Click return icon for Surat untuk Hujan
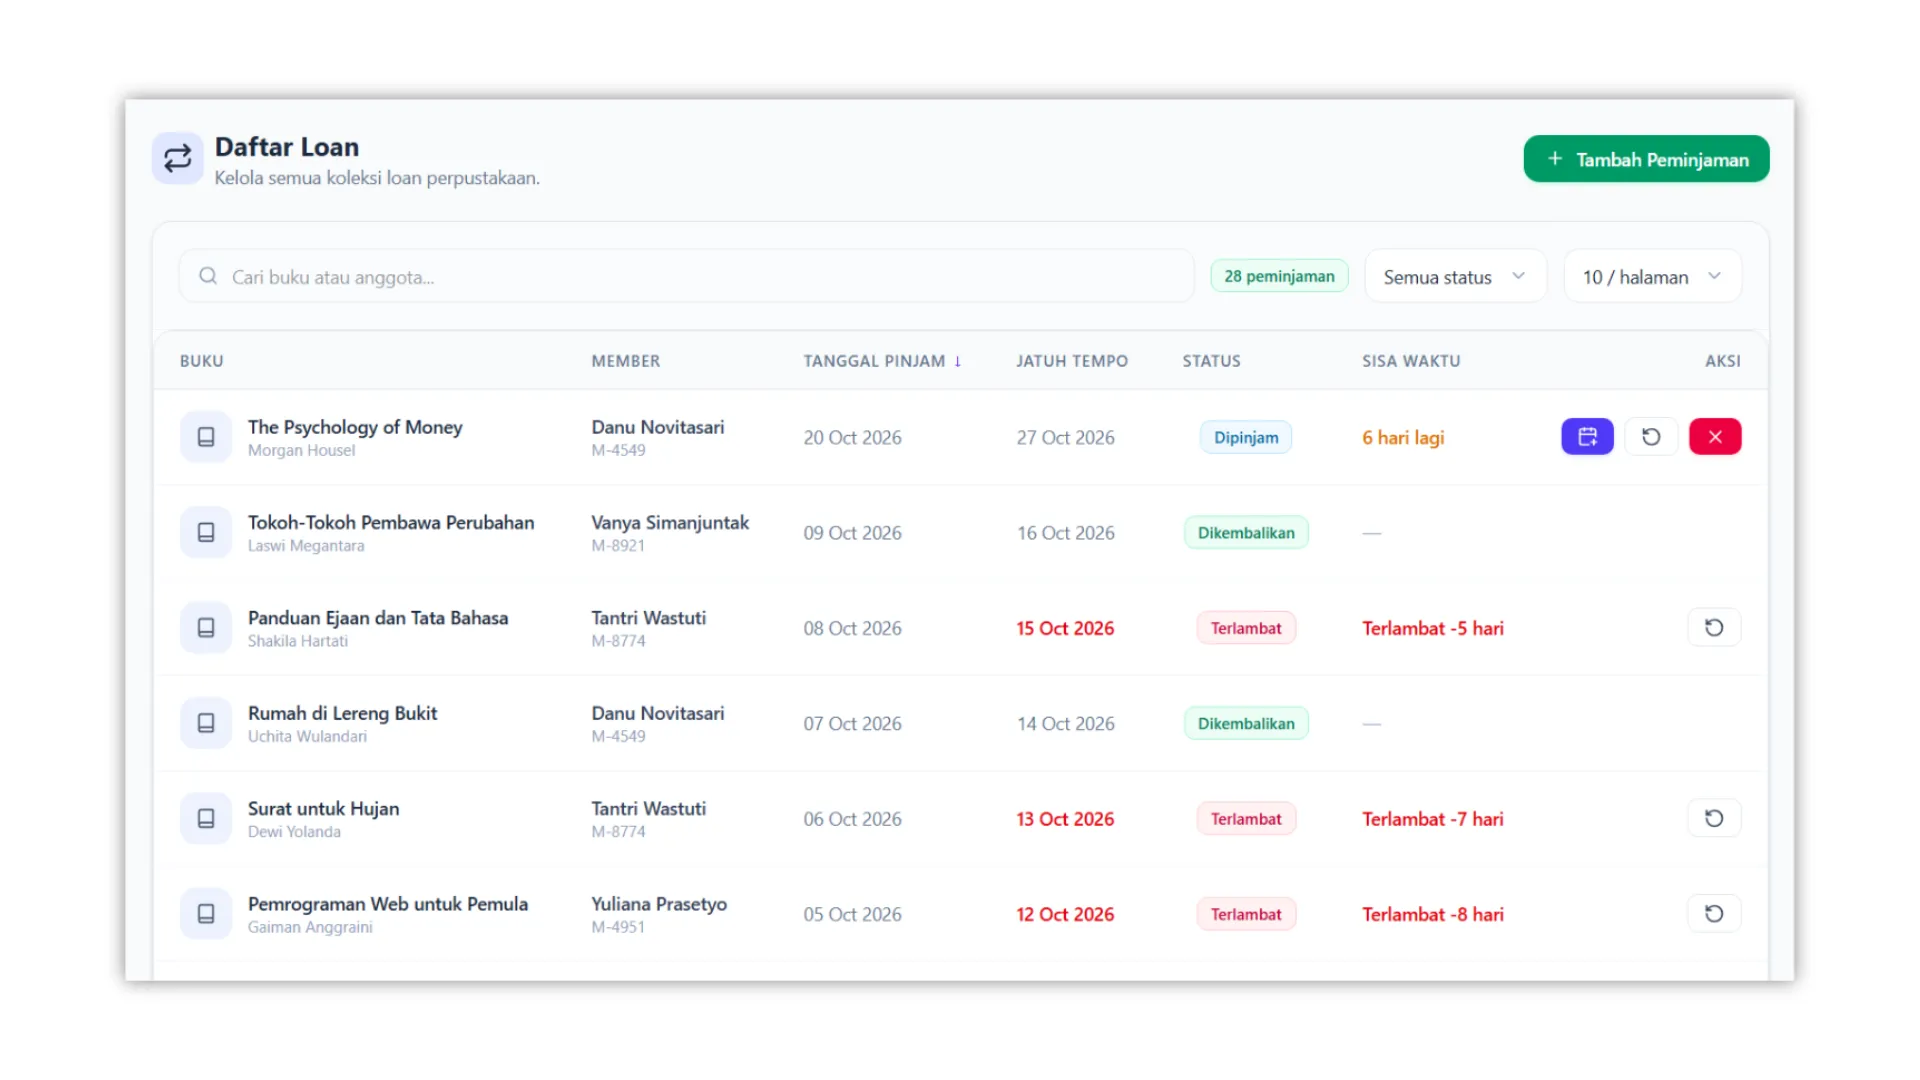 click(1714, 819)
